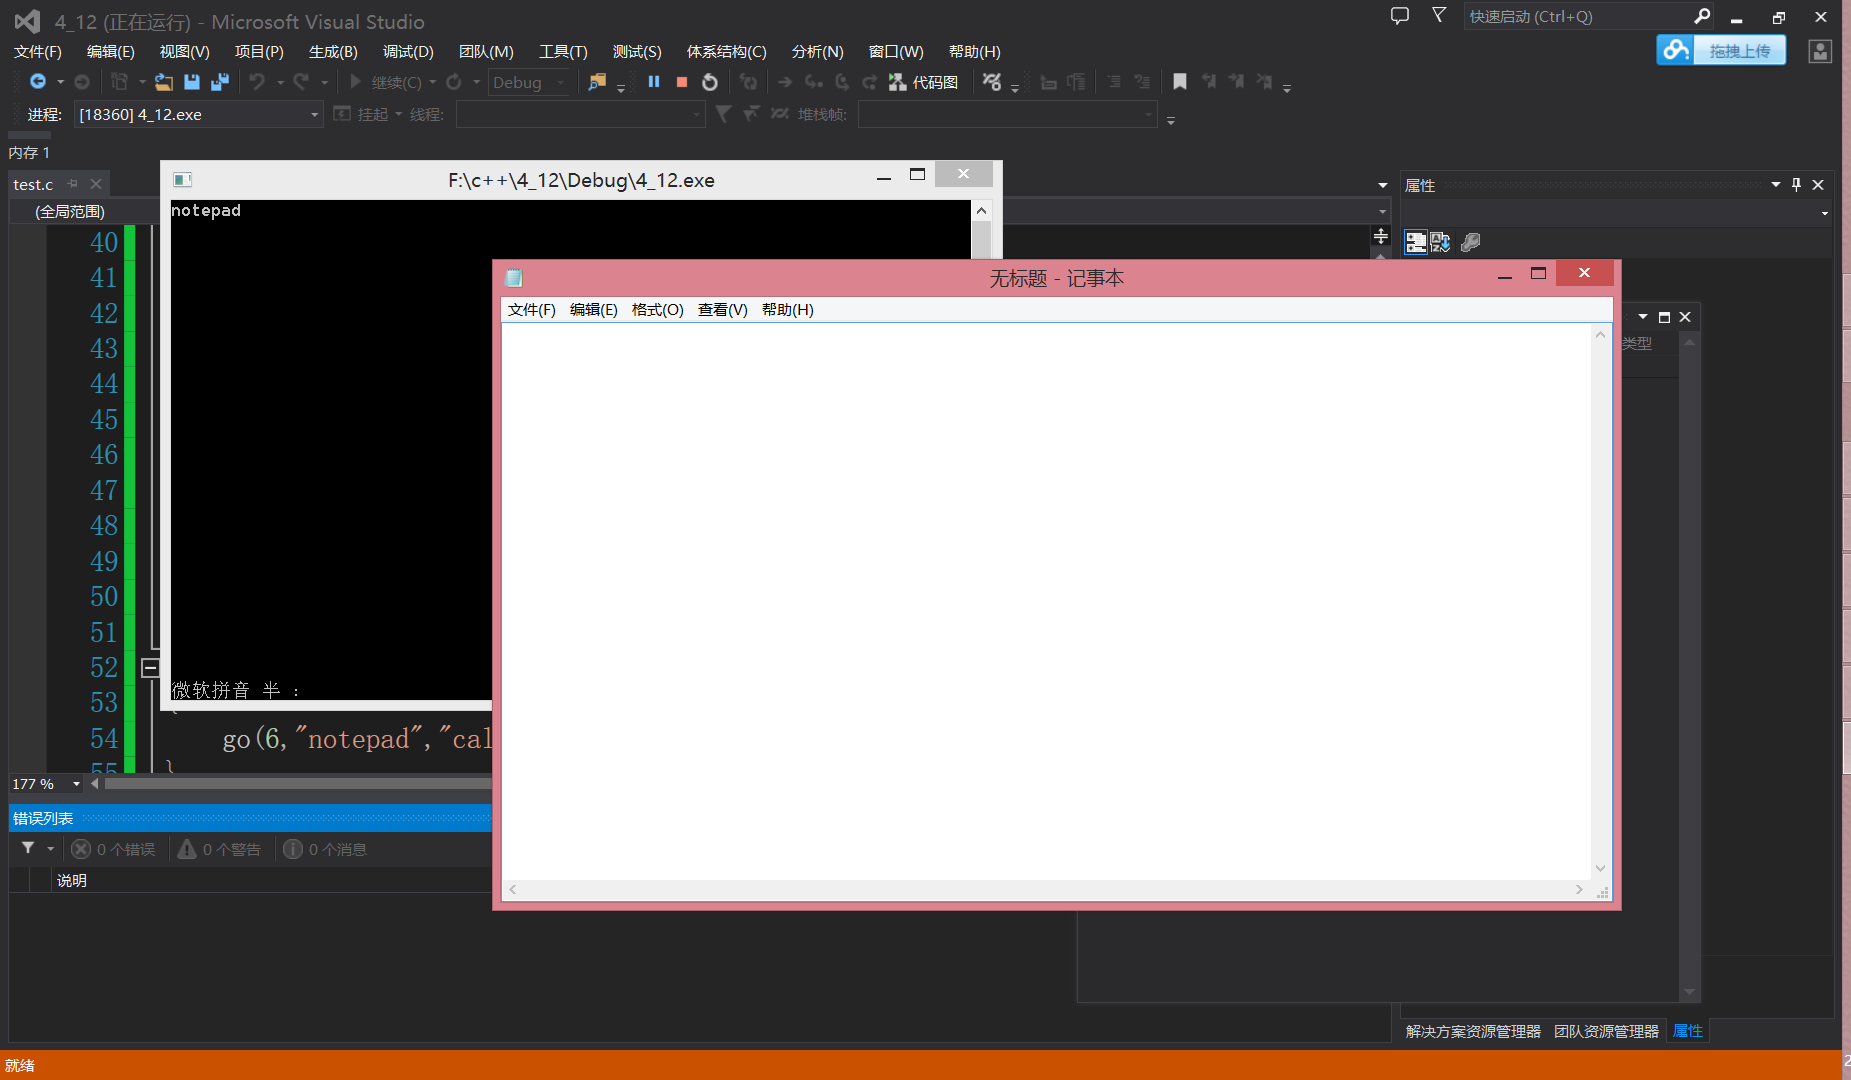Pin the Properties (属性) panel
The height and width of the screenshot is (1080, 1851).
coord(1796,185)
